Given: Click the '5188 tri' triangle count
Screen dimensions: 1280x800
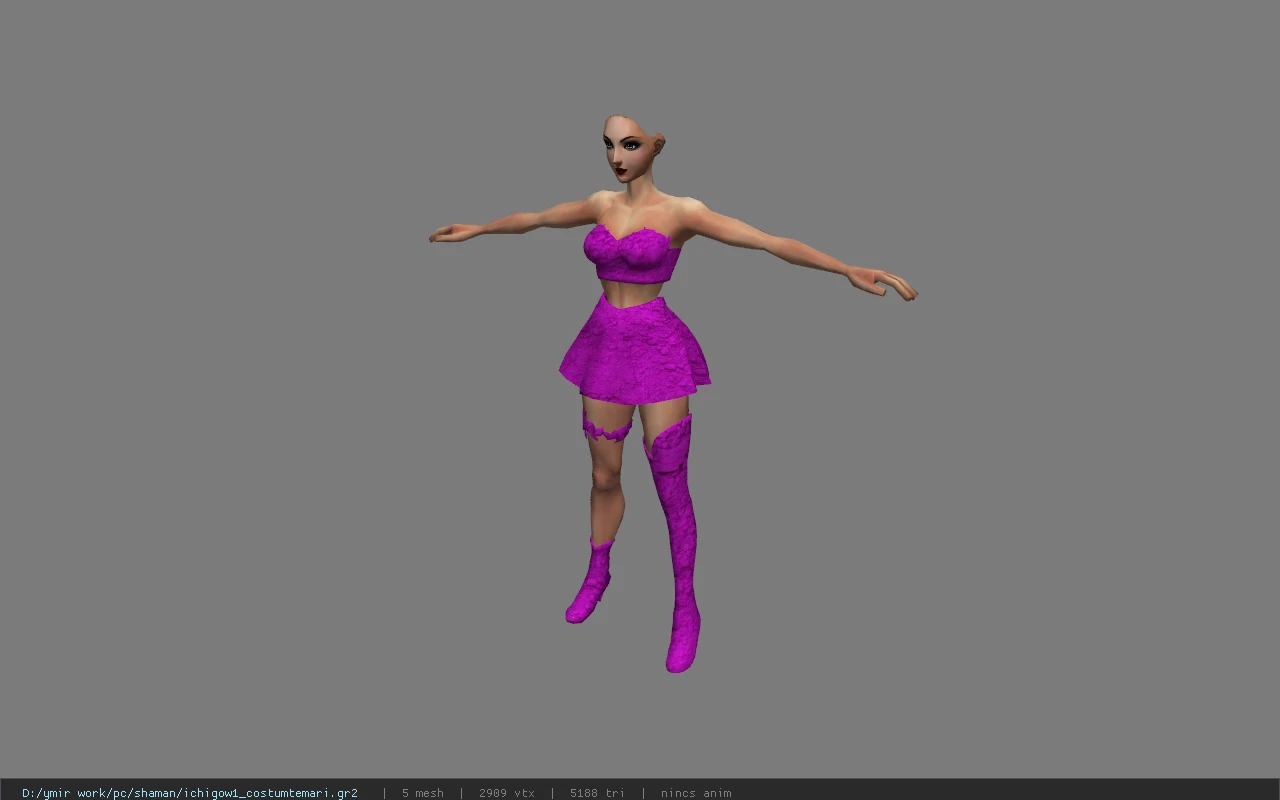Looking at the screenshot, I should pyautogui.click(x=597, y=793).
